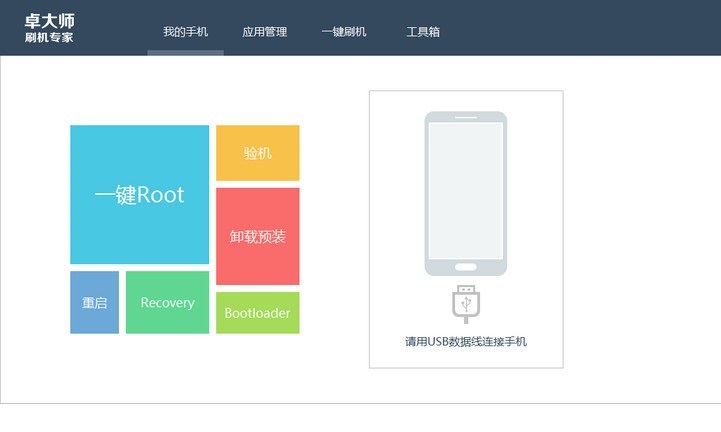Click the Bootloader tile
Viewport: 721px width, 432px height.
(x=258, y=313)
